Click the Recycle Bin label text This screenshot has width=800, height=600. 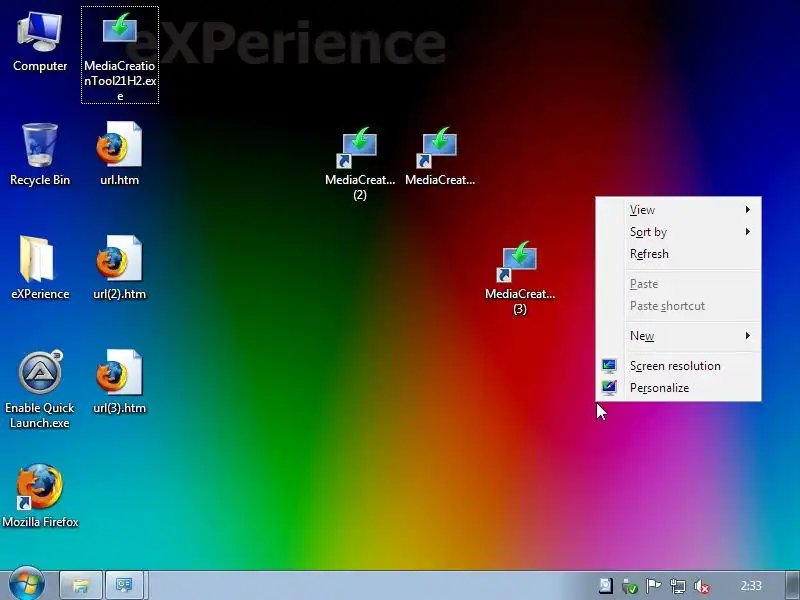tap(40, 180)
